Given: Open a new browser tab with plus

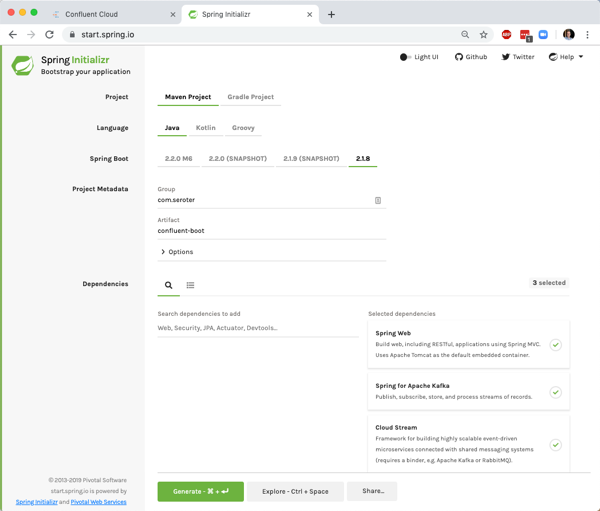Looking at the screenshot, I should [x=331, y=15].
